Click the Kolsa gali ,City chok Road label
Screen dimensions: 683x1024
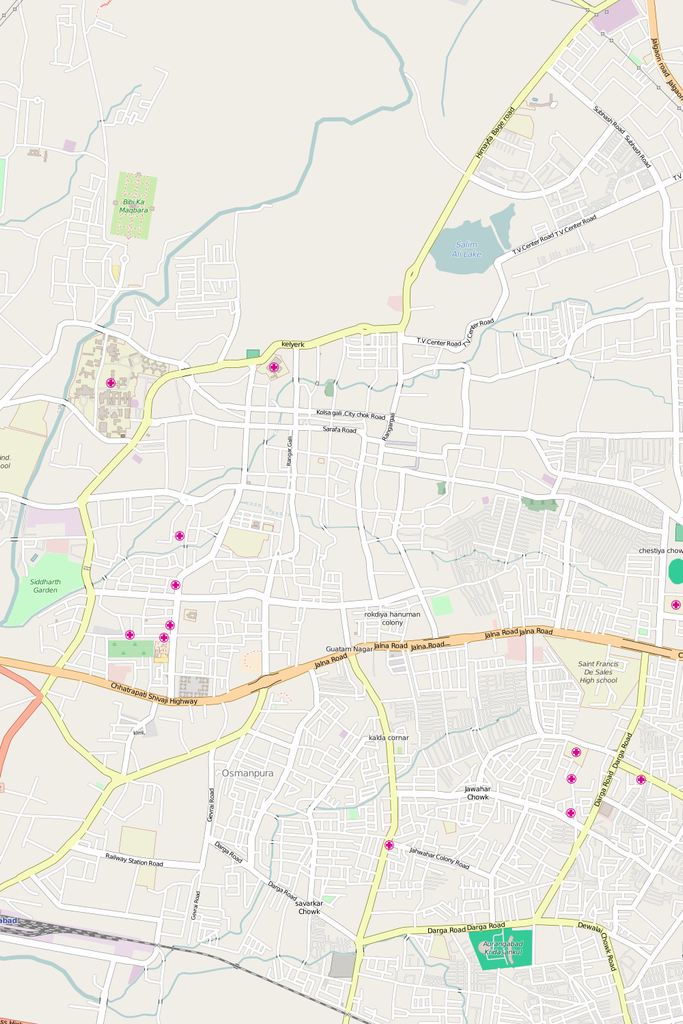coord(351,414)
